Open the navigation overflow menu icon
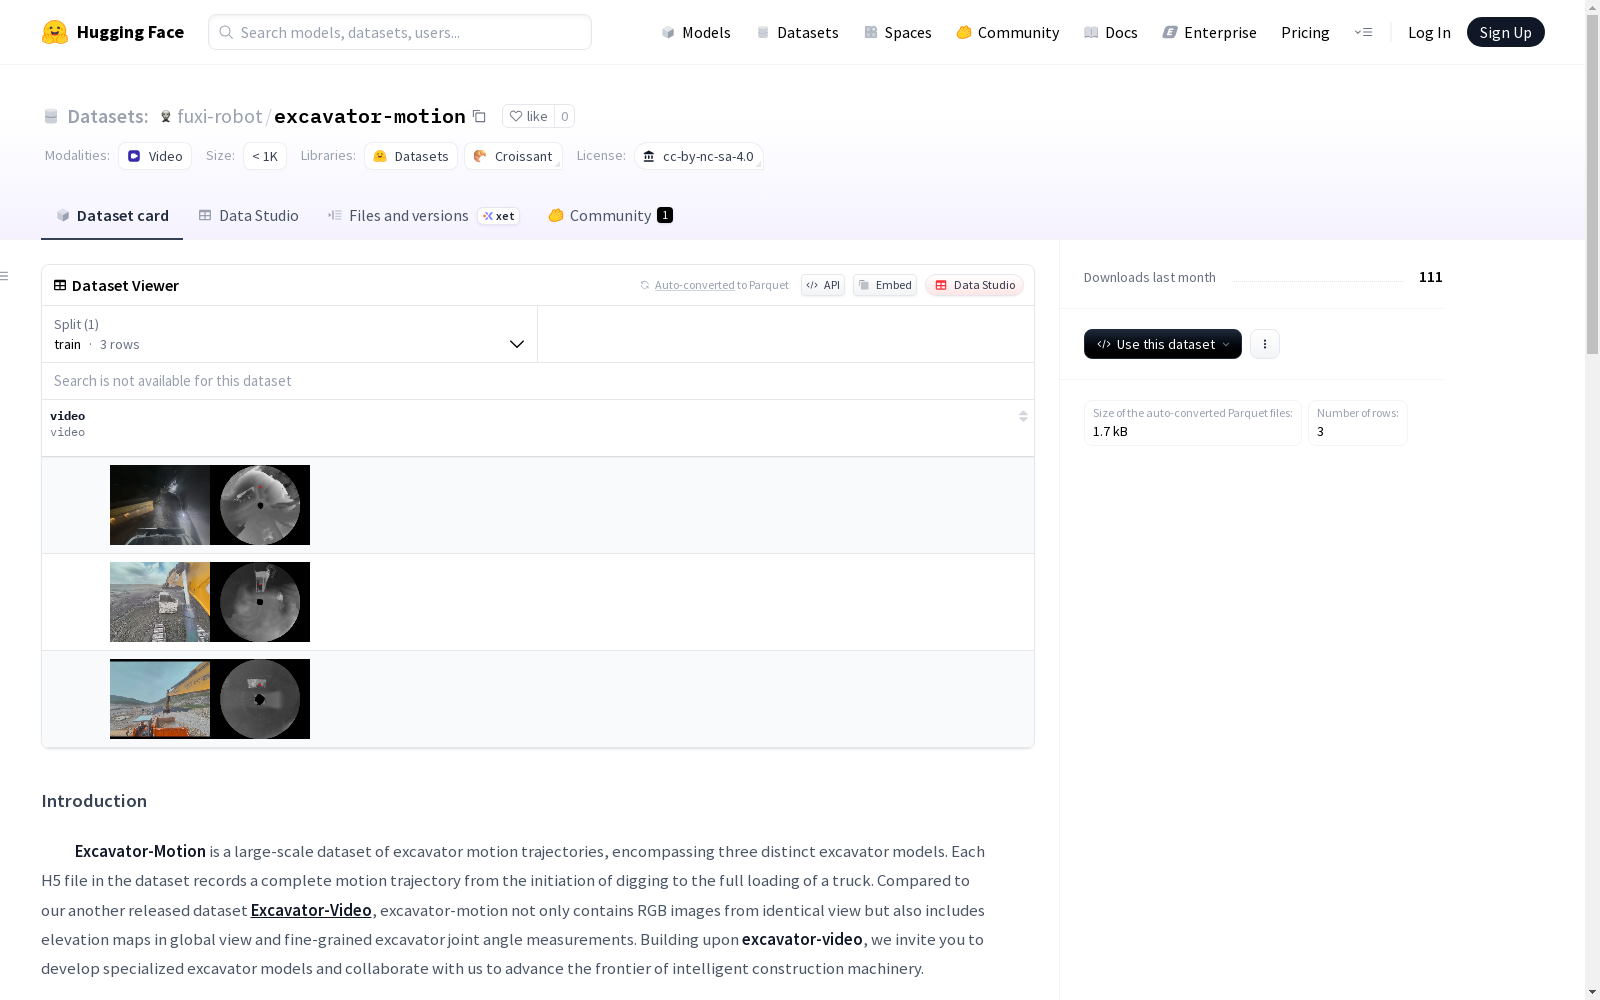The height and width of the screenshot is (1000, 1600). 1363,32
